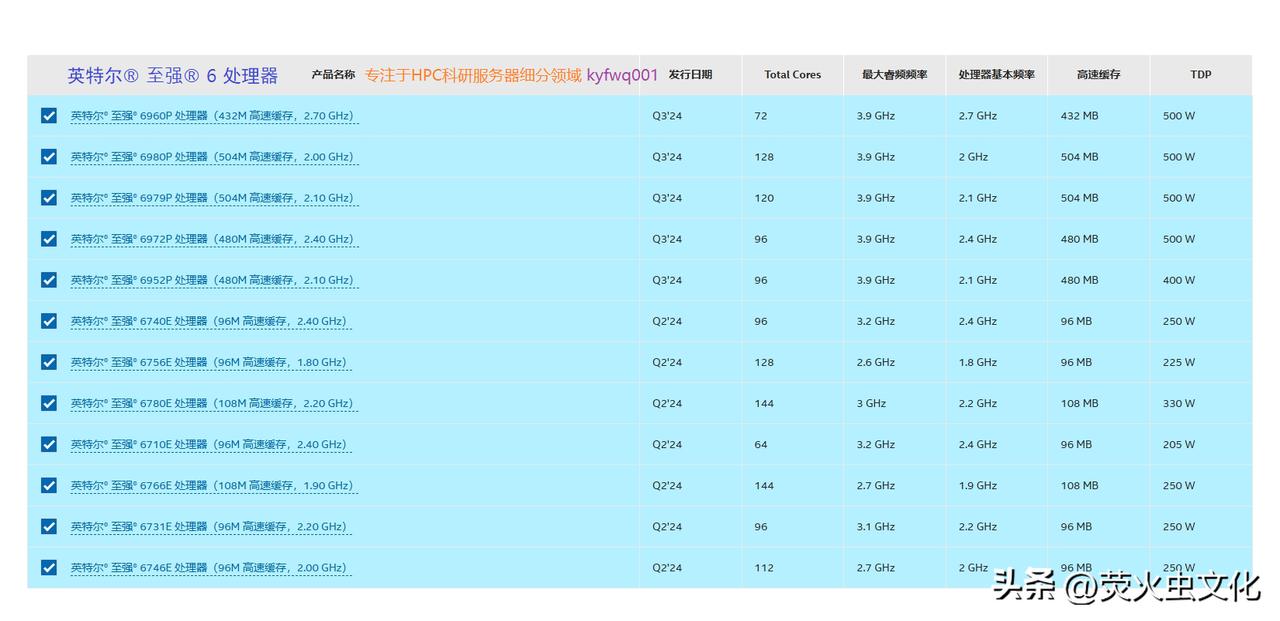Select Q3'24 release date in 6960P row
1280x621 pixels.
coord(667,116)
